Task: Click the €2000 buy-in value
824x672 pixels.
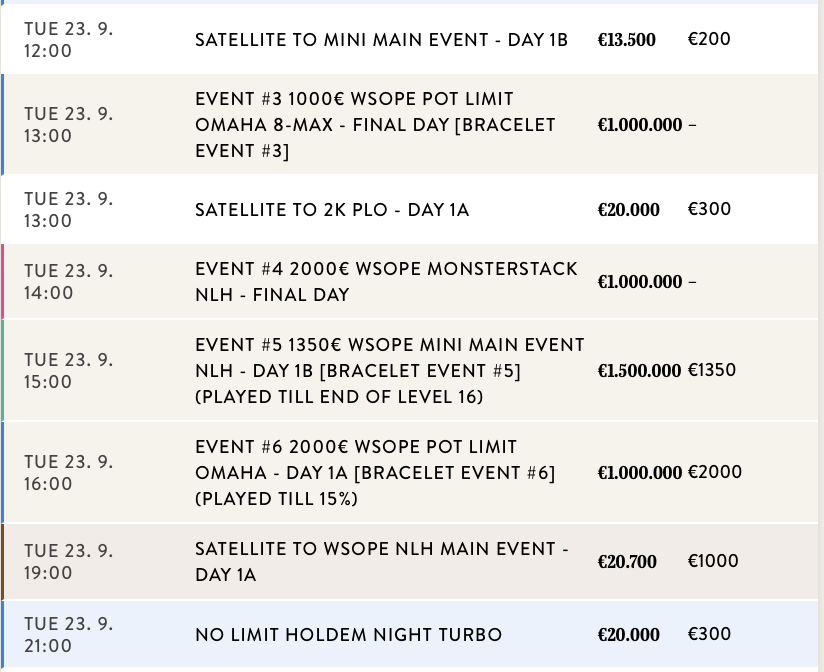Action: point(715,472)
